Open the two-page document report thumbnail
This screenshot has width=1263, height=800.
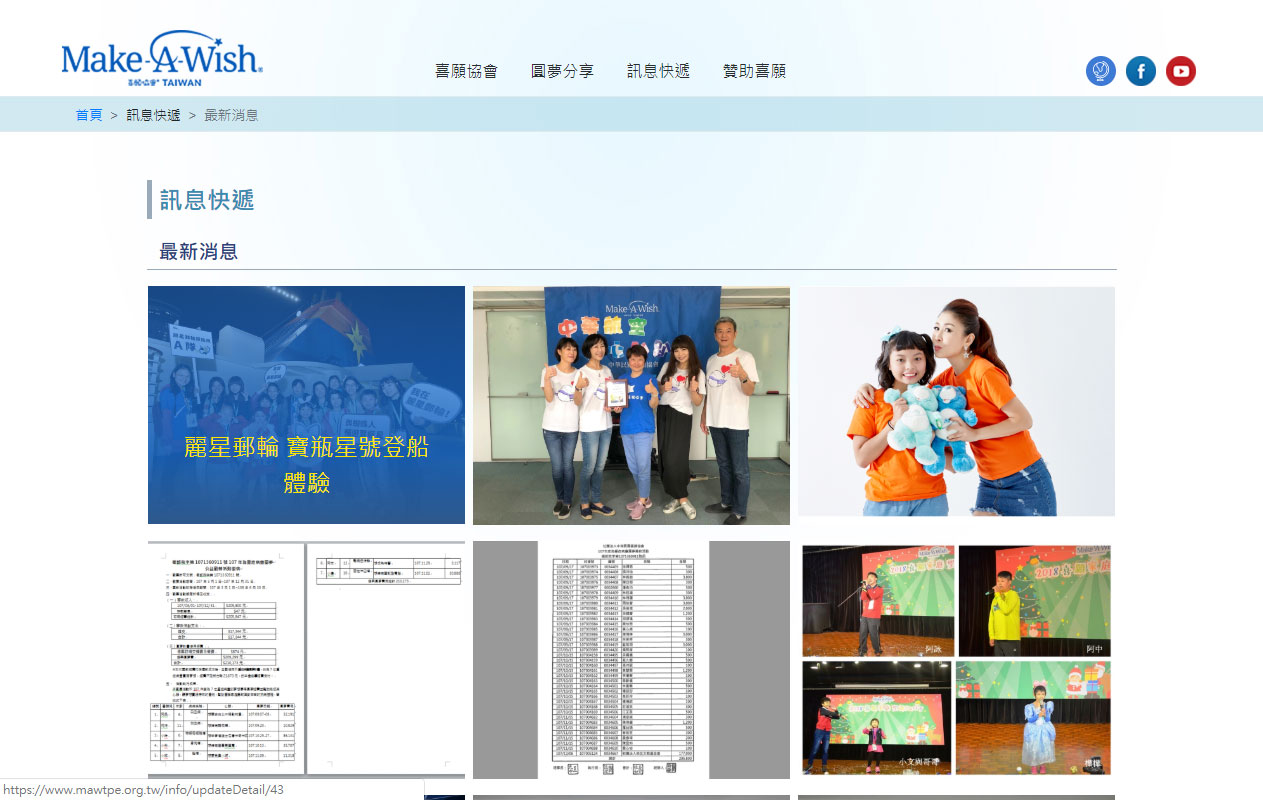click(x=306, y=659)
